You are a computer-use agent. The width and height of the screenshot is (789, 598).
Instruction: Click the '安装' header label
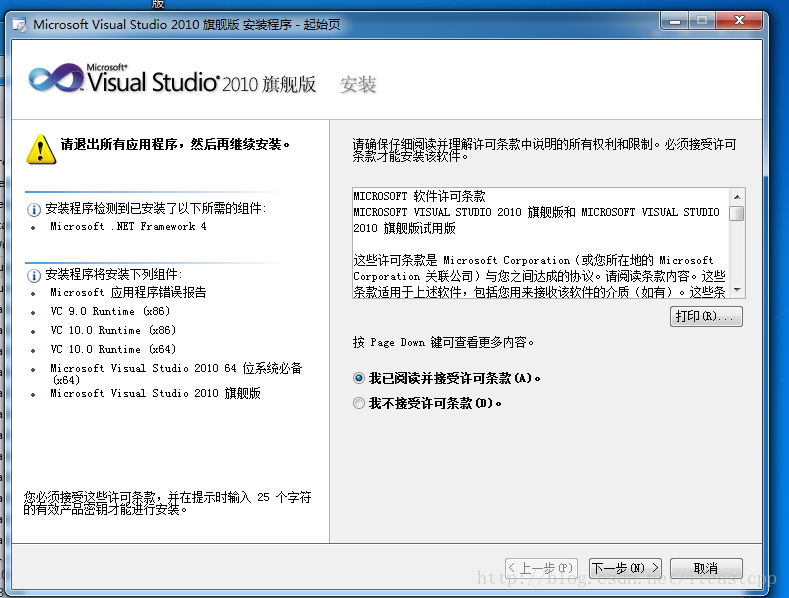coord(358,85)
